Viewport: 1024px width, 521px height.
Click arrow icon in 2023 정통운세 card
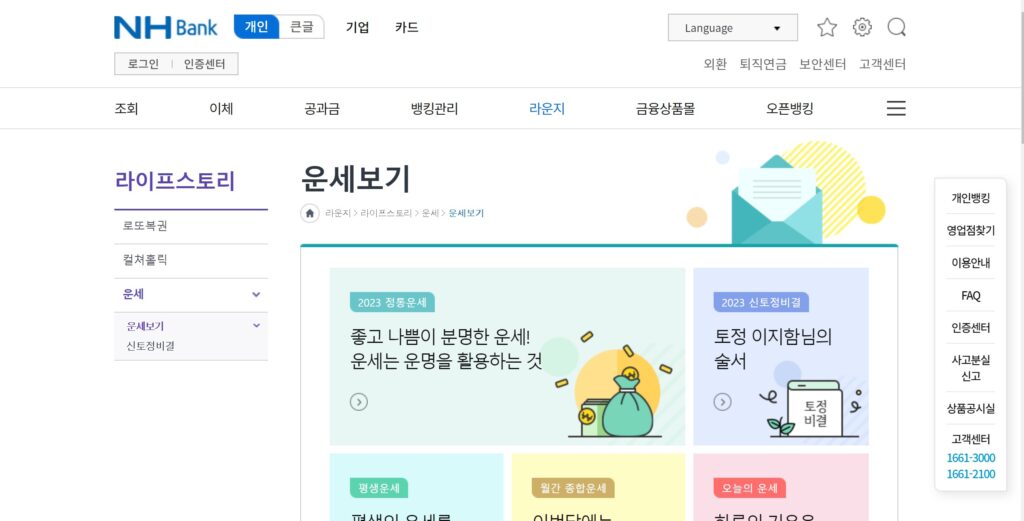coord(359,402)
